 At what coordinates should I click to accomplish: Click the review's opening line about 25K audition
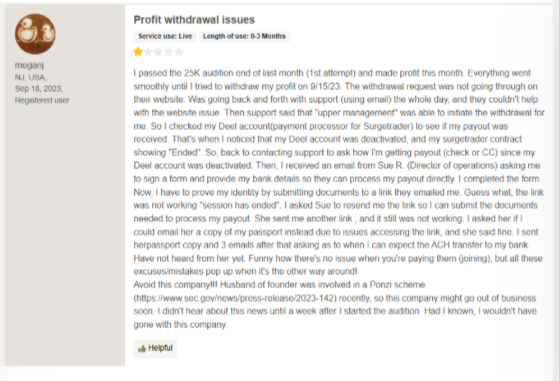click(332, 73)
